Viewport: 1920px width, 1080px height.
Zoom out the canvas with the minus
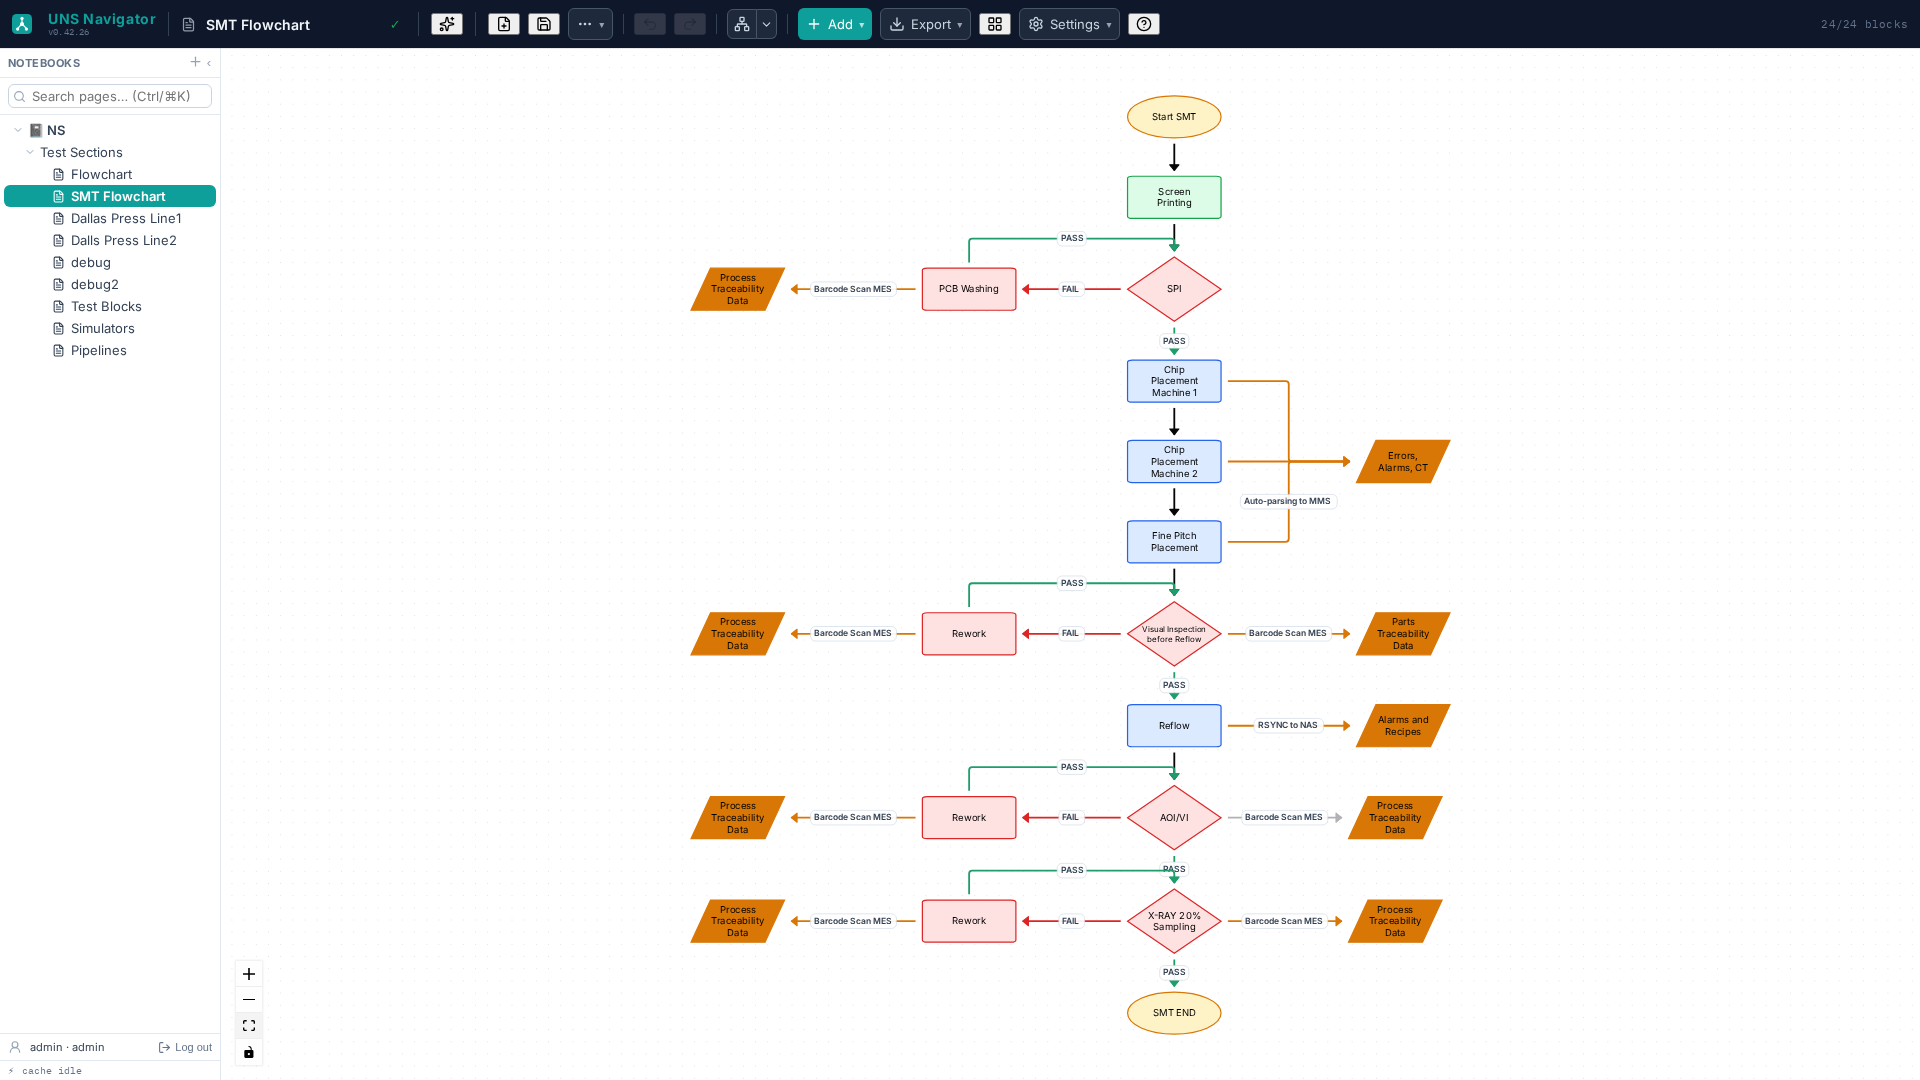(x=249, y=1000)
